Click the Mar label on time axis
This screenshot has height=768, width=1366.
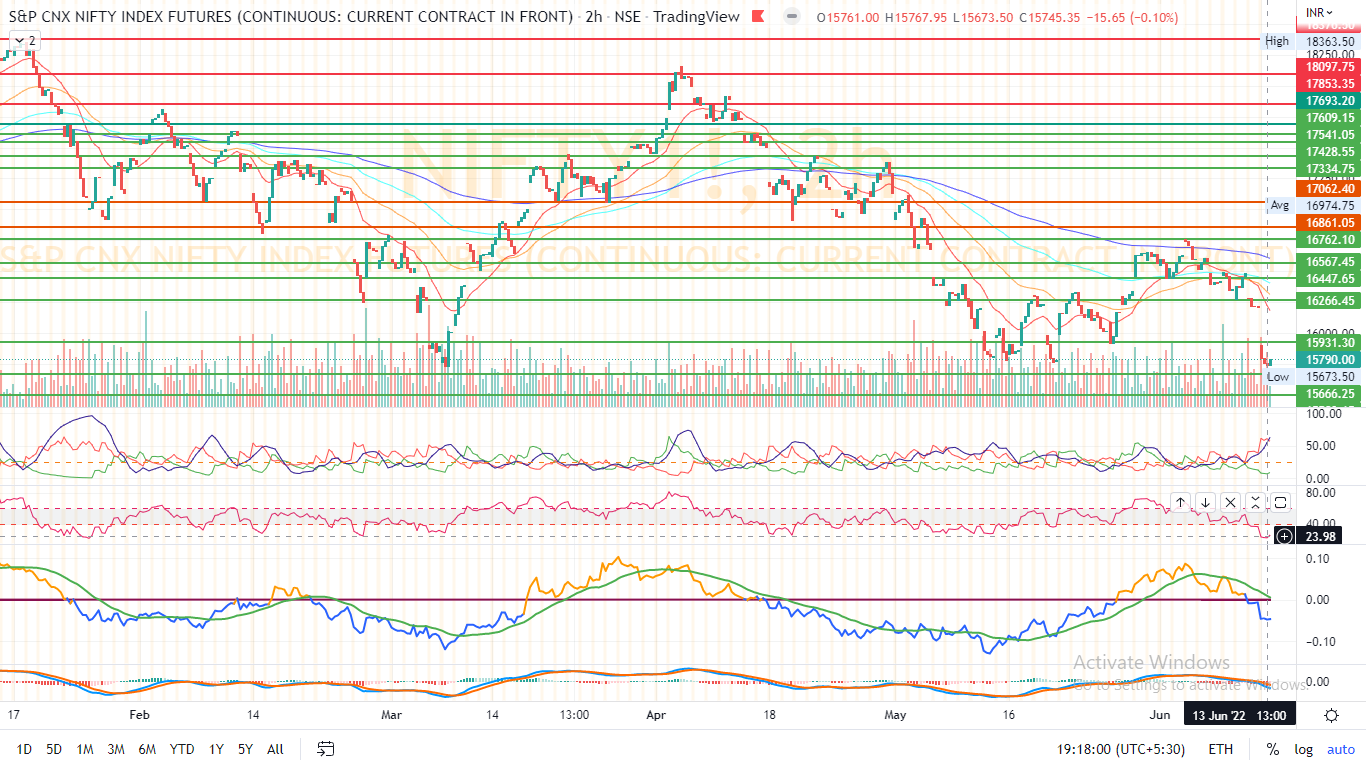(x=392, y=715)
